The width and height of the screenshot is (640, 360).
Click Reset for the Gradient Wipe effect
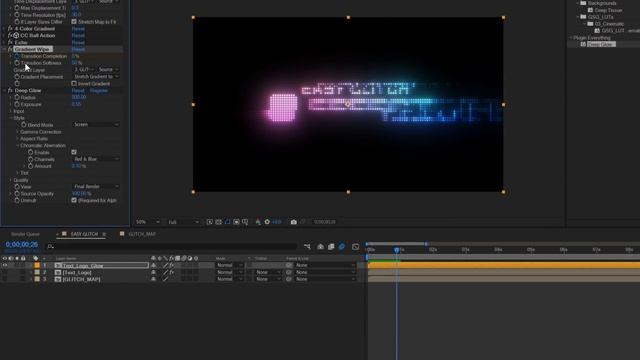pos(78,49)
